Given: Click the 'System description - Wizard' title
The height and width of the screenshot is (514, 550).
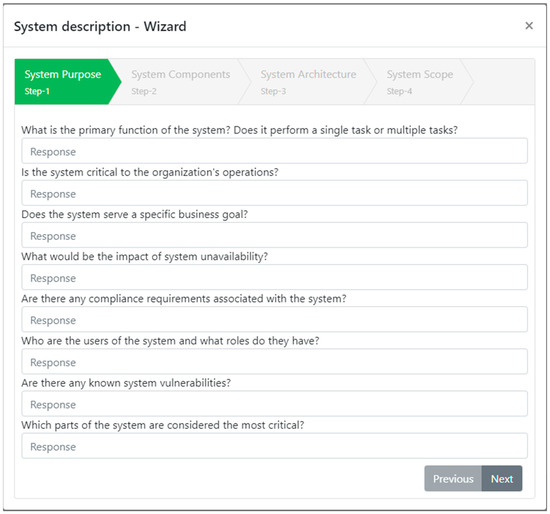Looking at the screenshot, I should [100, 27].
